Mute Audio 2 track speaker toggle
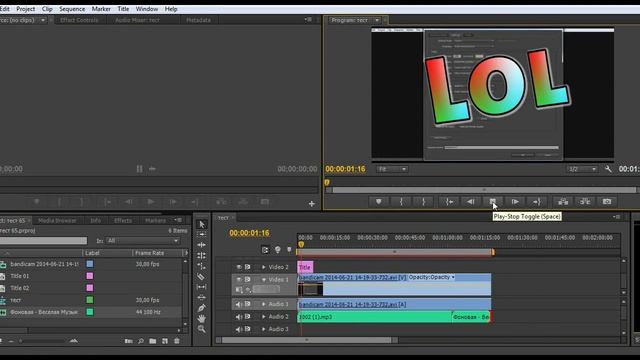Viewport: 640px width, 360px height. 239,317
